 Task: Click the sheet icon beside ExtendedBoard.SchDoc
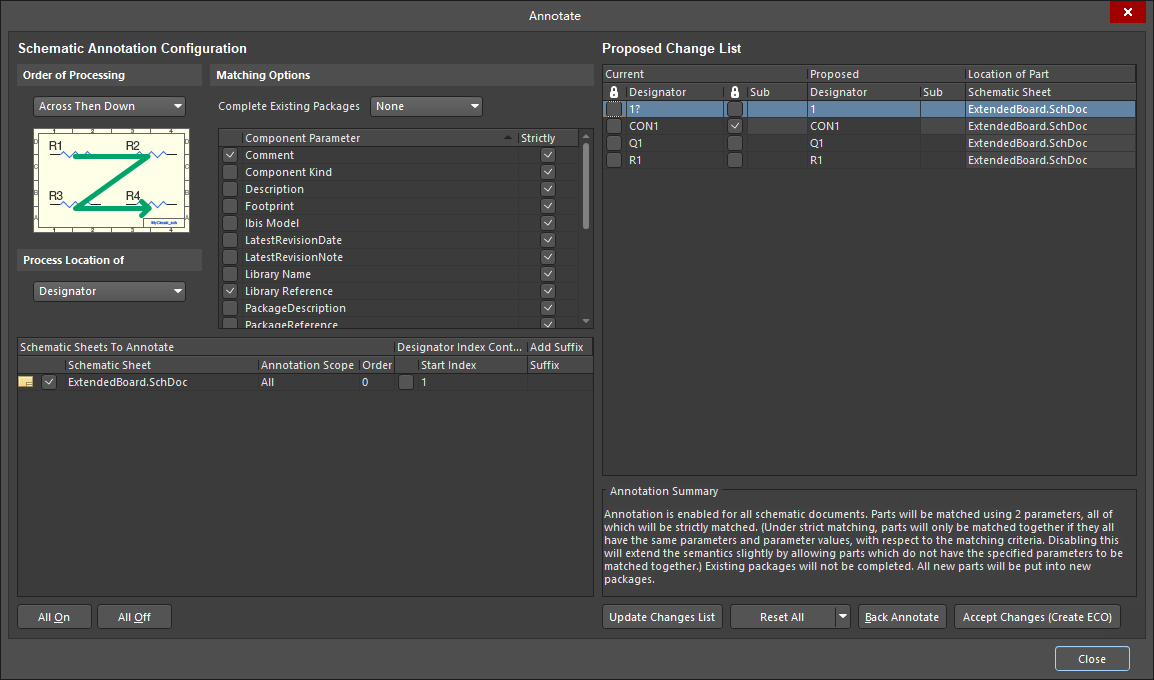click(x=26, y=382)
